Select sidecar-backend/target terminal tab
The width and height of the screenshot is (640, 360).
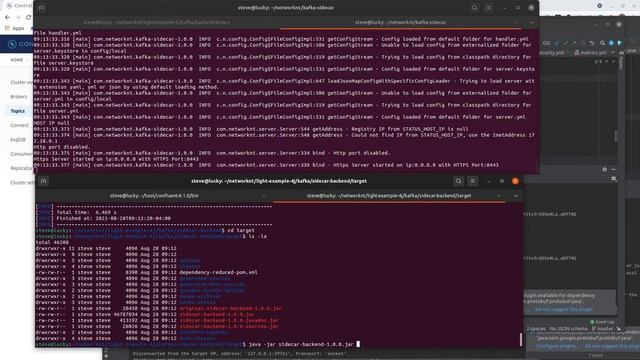(389, 196)
